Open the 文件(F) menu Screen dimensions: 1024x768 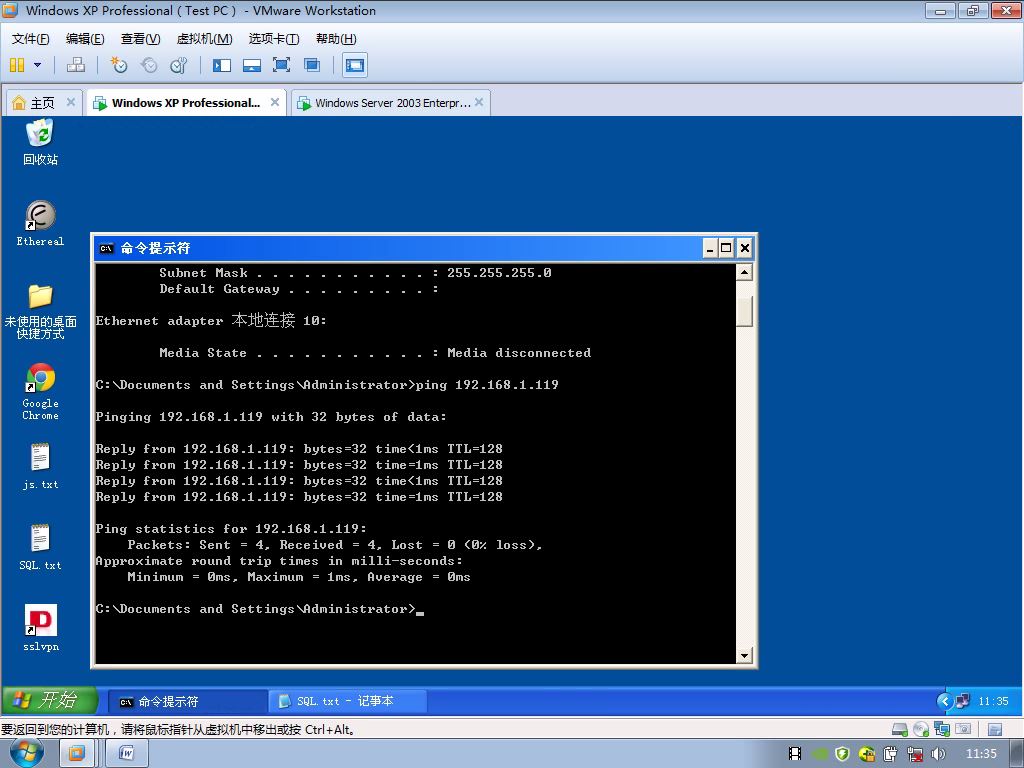point(30,39)
